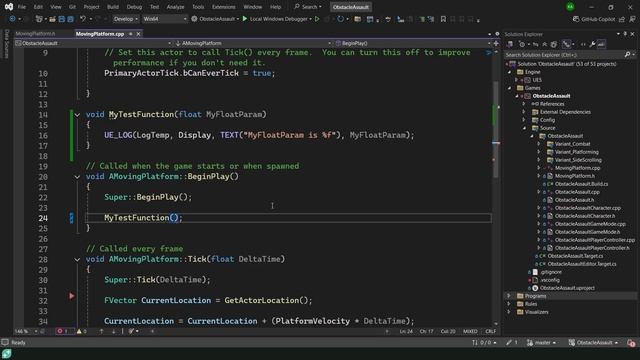
Task: Click the CRLF line ending indicator
Action: coord(490,331)
